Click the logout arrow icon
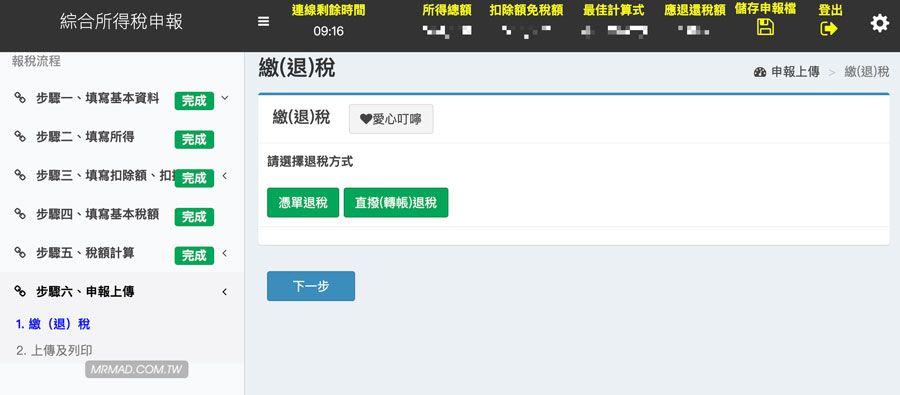 coord(829,28)
